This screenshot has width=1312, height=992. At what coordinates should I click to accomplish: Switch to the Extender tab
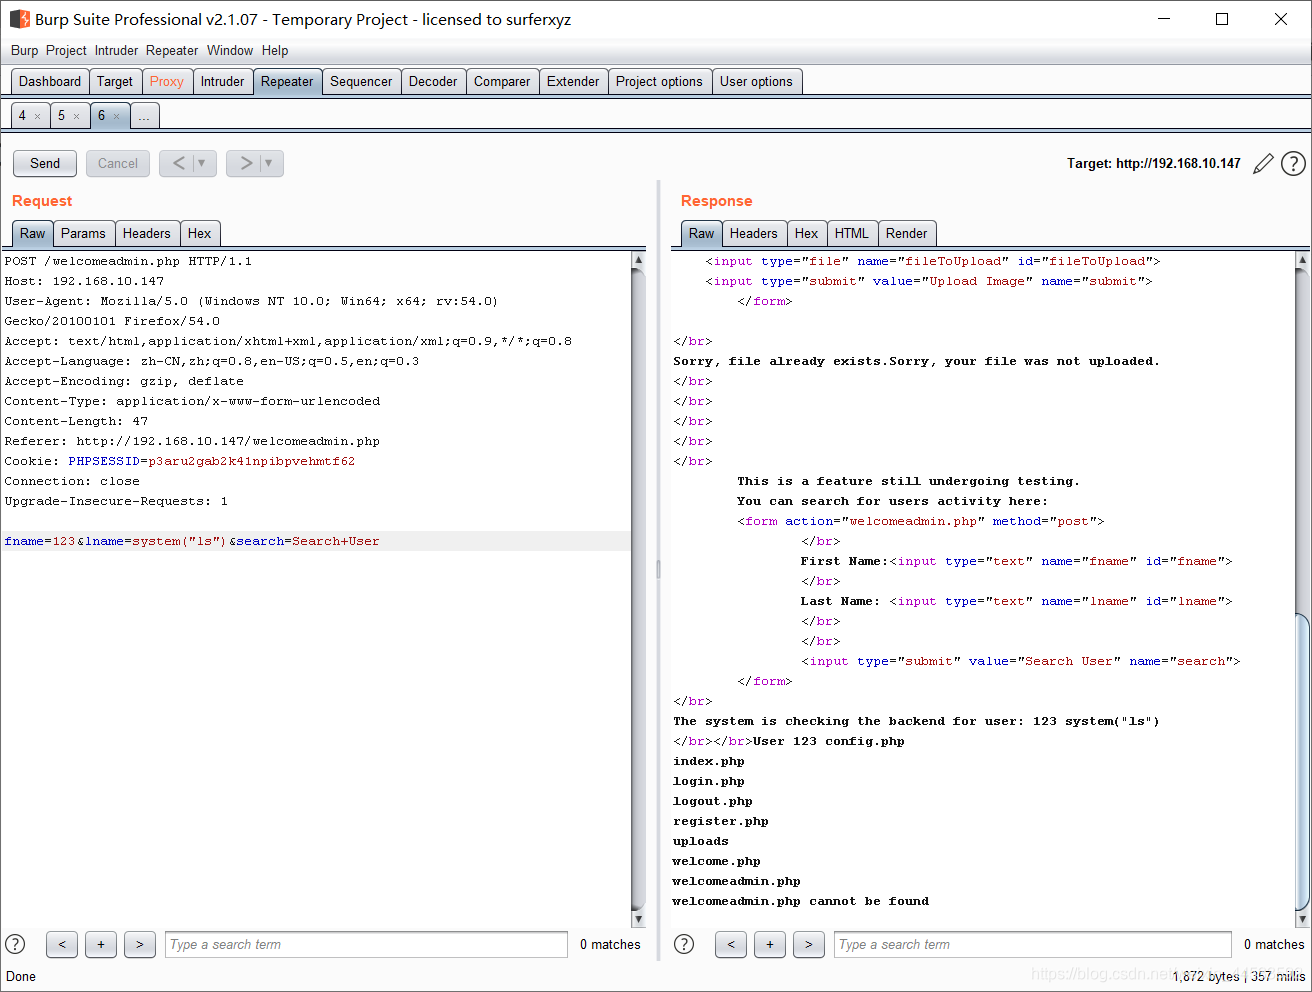tap(573, 82)
